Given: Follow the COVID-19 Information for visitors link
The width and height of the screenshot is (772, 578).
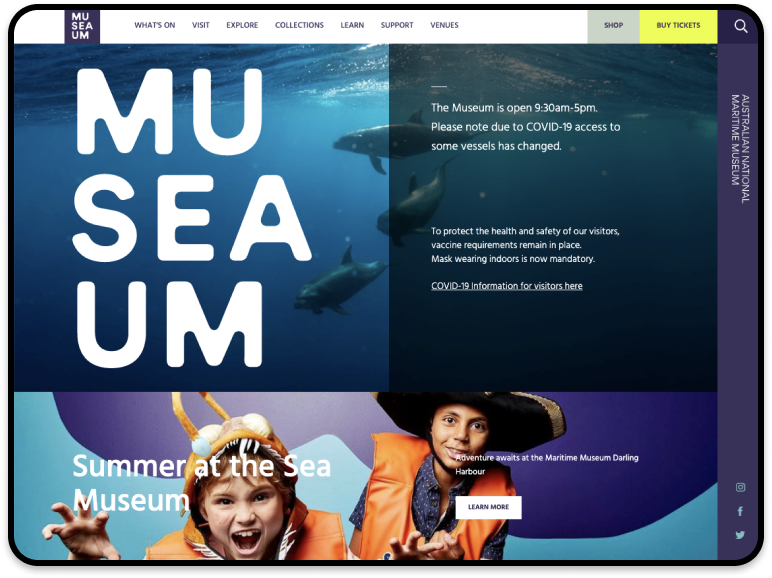Looking at the screenshot, I should (507, 286).
